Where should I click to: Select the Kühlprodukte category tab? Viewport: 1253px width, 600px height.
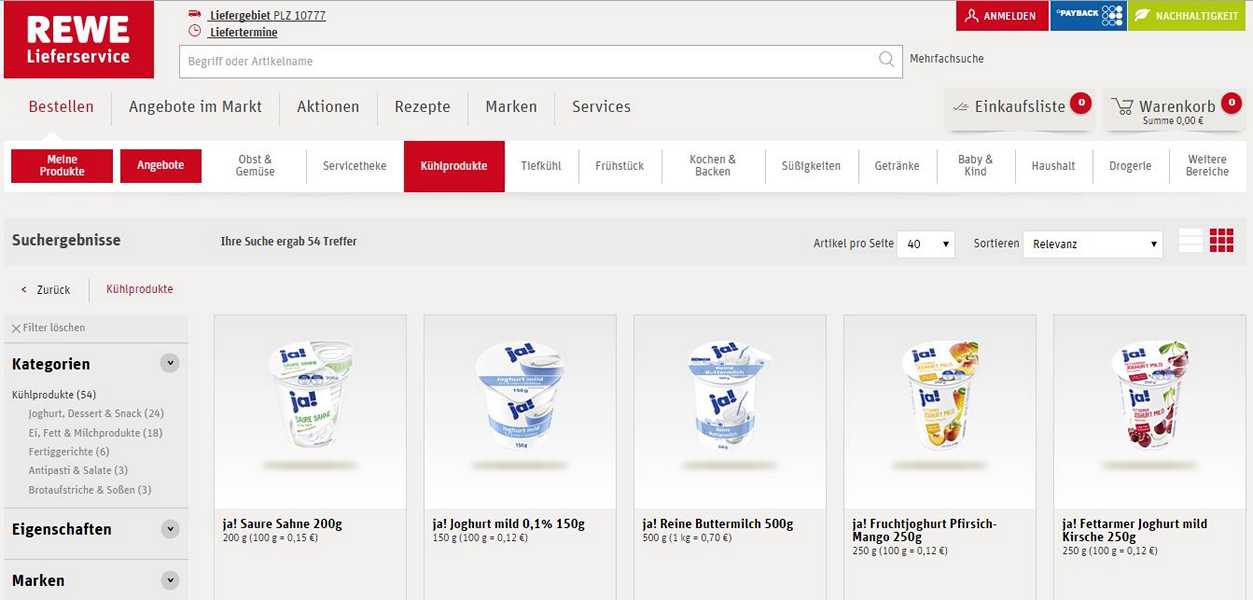point(454,166)
